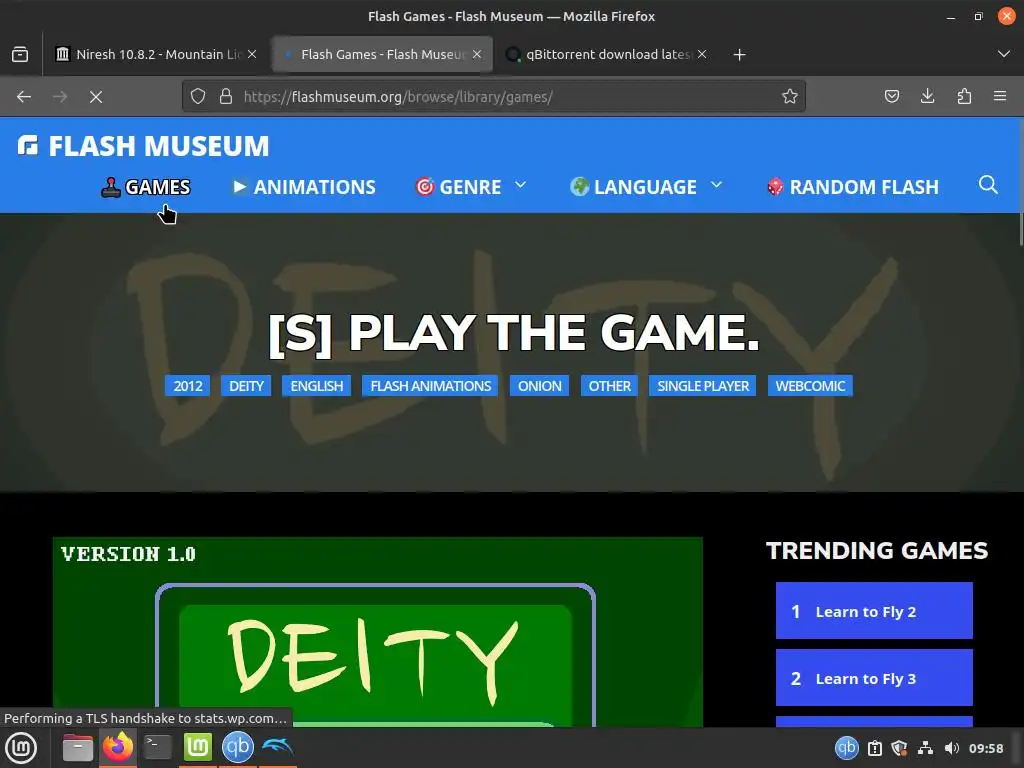Open the site search magnifier icon
Screen dimensions: 1024x768
(988, 185)
